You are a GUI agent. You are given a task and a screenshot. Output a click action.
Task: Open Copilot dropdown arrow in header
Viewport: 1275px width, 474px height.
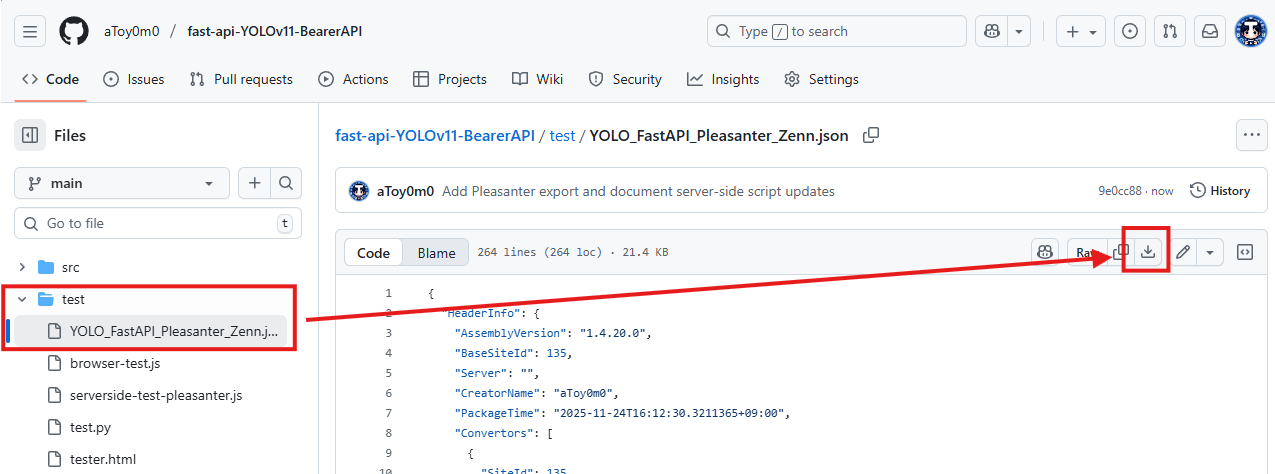coord(1019,31)
